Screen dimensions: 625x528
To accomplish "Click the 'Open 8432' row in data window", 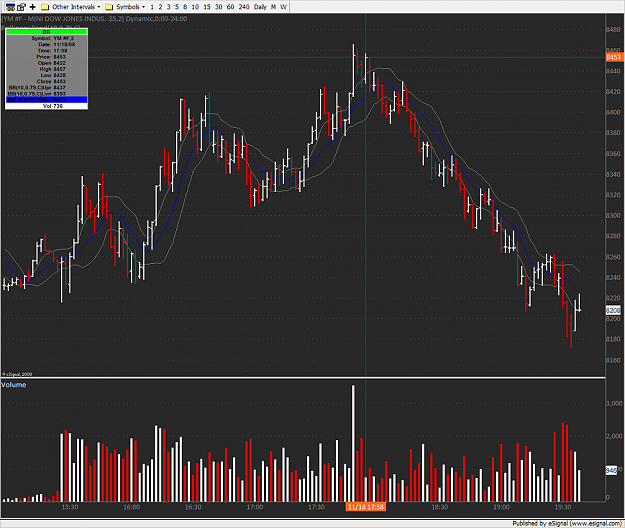I will [46, 63].
